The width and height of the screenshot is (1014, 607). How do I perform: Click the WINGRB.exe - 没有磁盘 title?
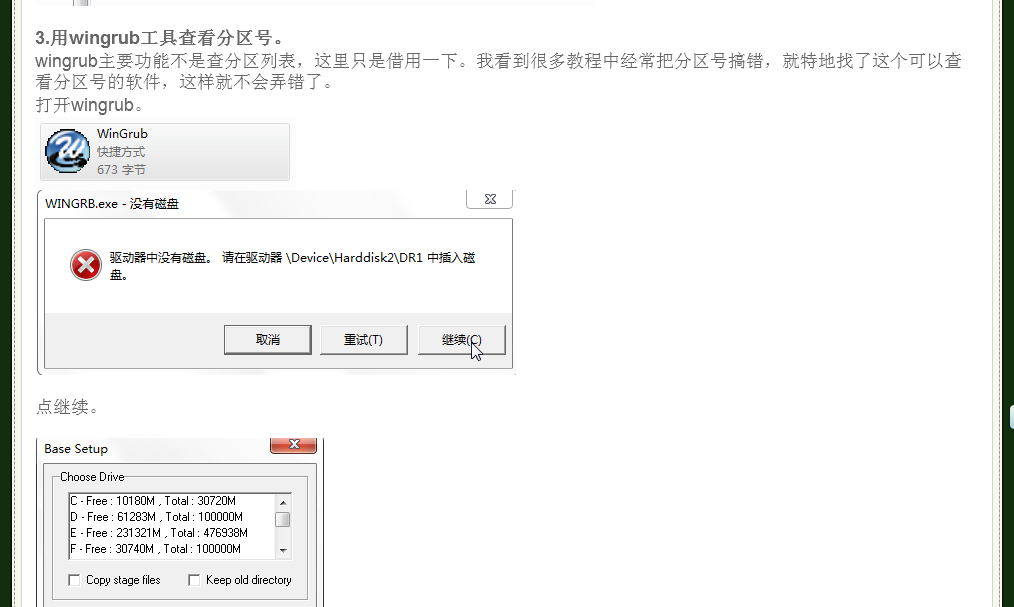pos(112,204)
